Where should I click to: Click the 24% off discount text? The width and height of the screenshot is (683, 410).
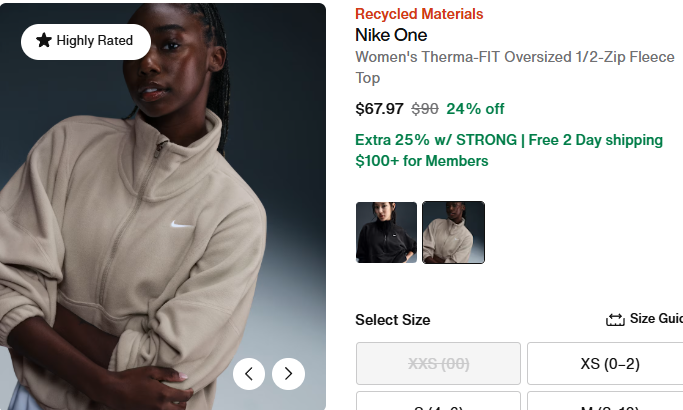pos(475,109)
